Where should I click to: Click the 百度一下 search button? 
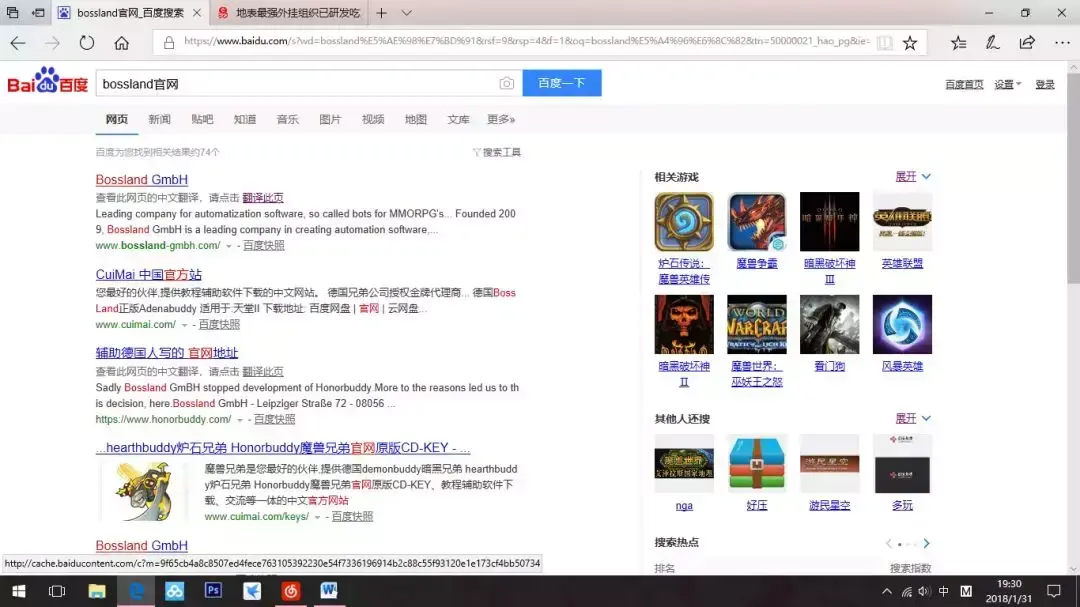[x=562, y=83]
